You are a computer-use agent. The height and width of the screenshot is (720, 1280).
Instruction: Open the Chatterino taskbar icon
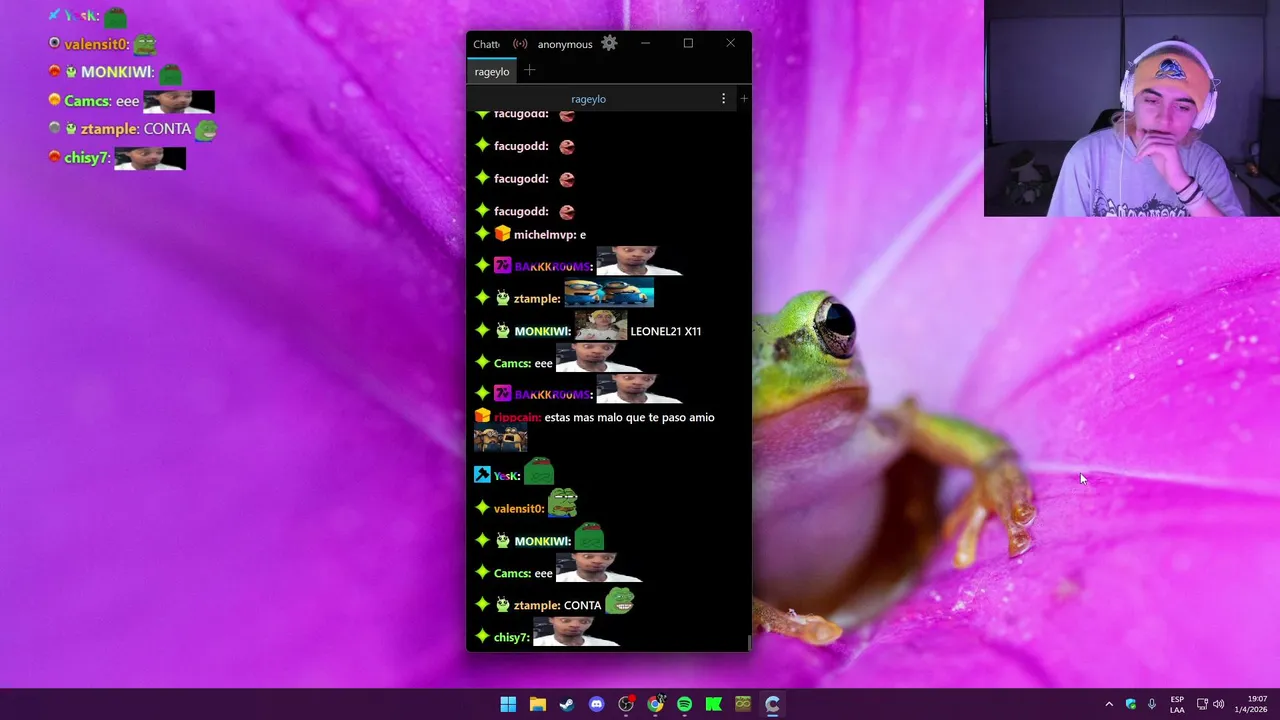click(772, 704)
